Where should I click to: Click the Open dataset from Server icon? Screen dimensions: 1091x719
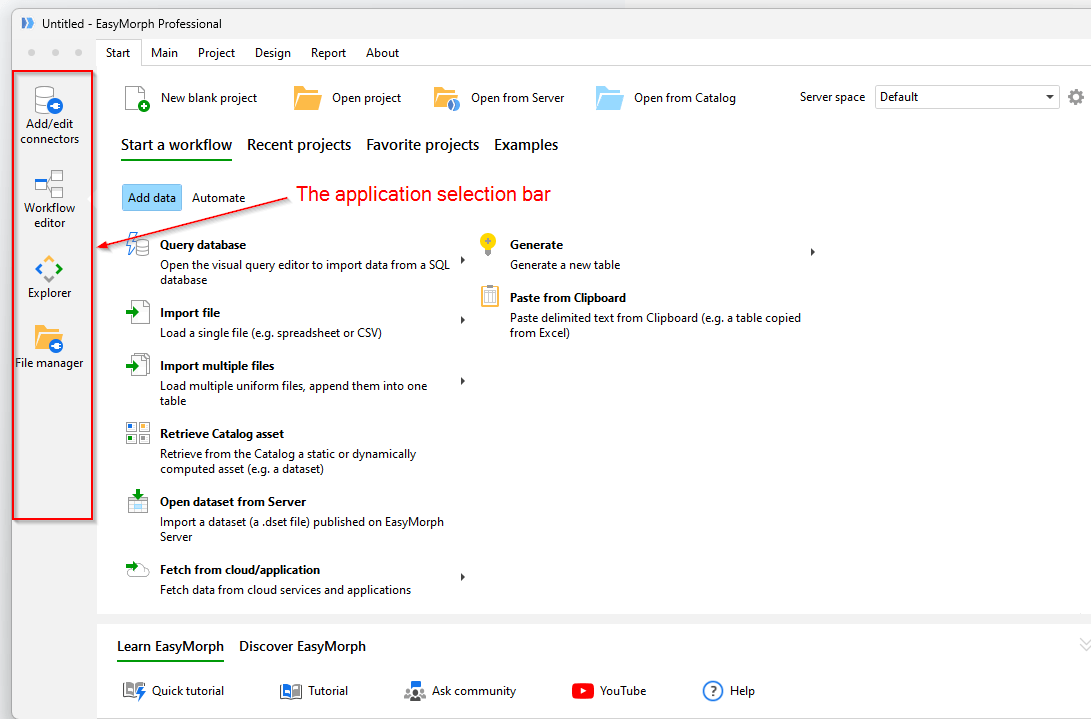coord(138,501)
